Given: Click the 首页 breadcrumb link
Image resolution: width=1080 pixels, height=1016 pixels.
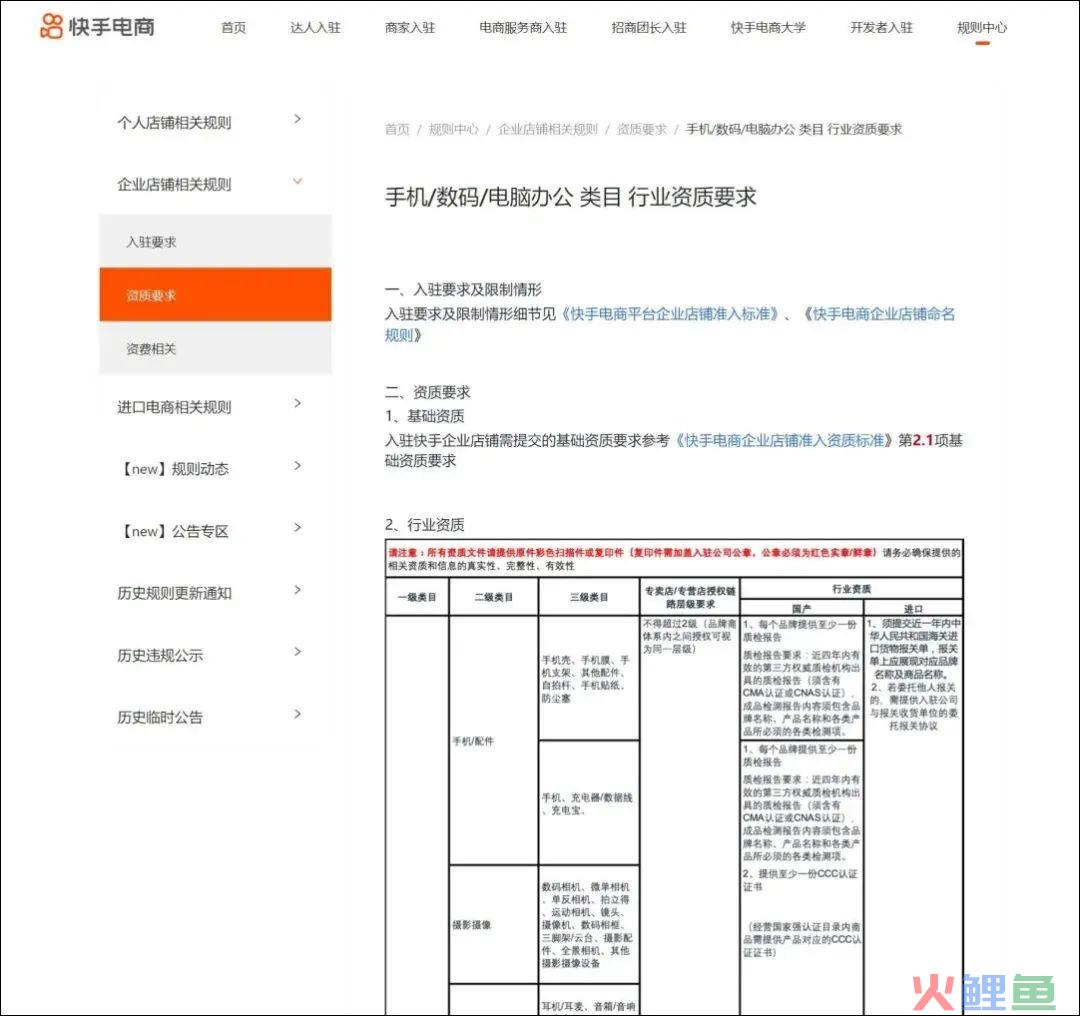Looking at the screenshot, I should pos(397,129).
